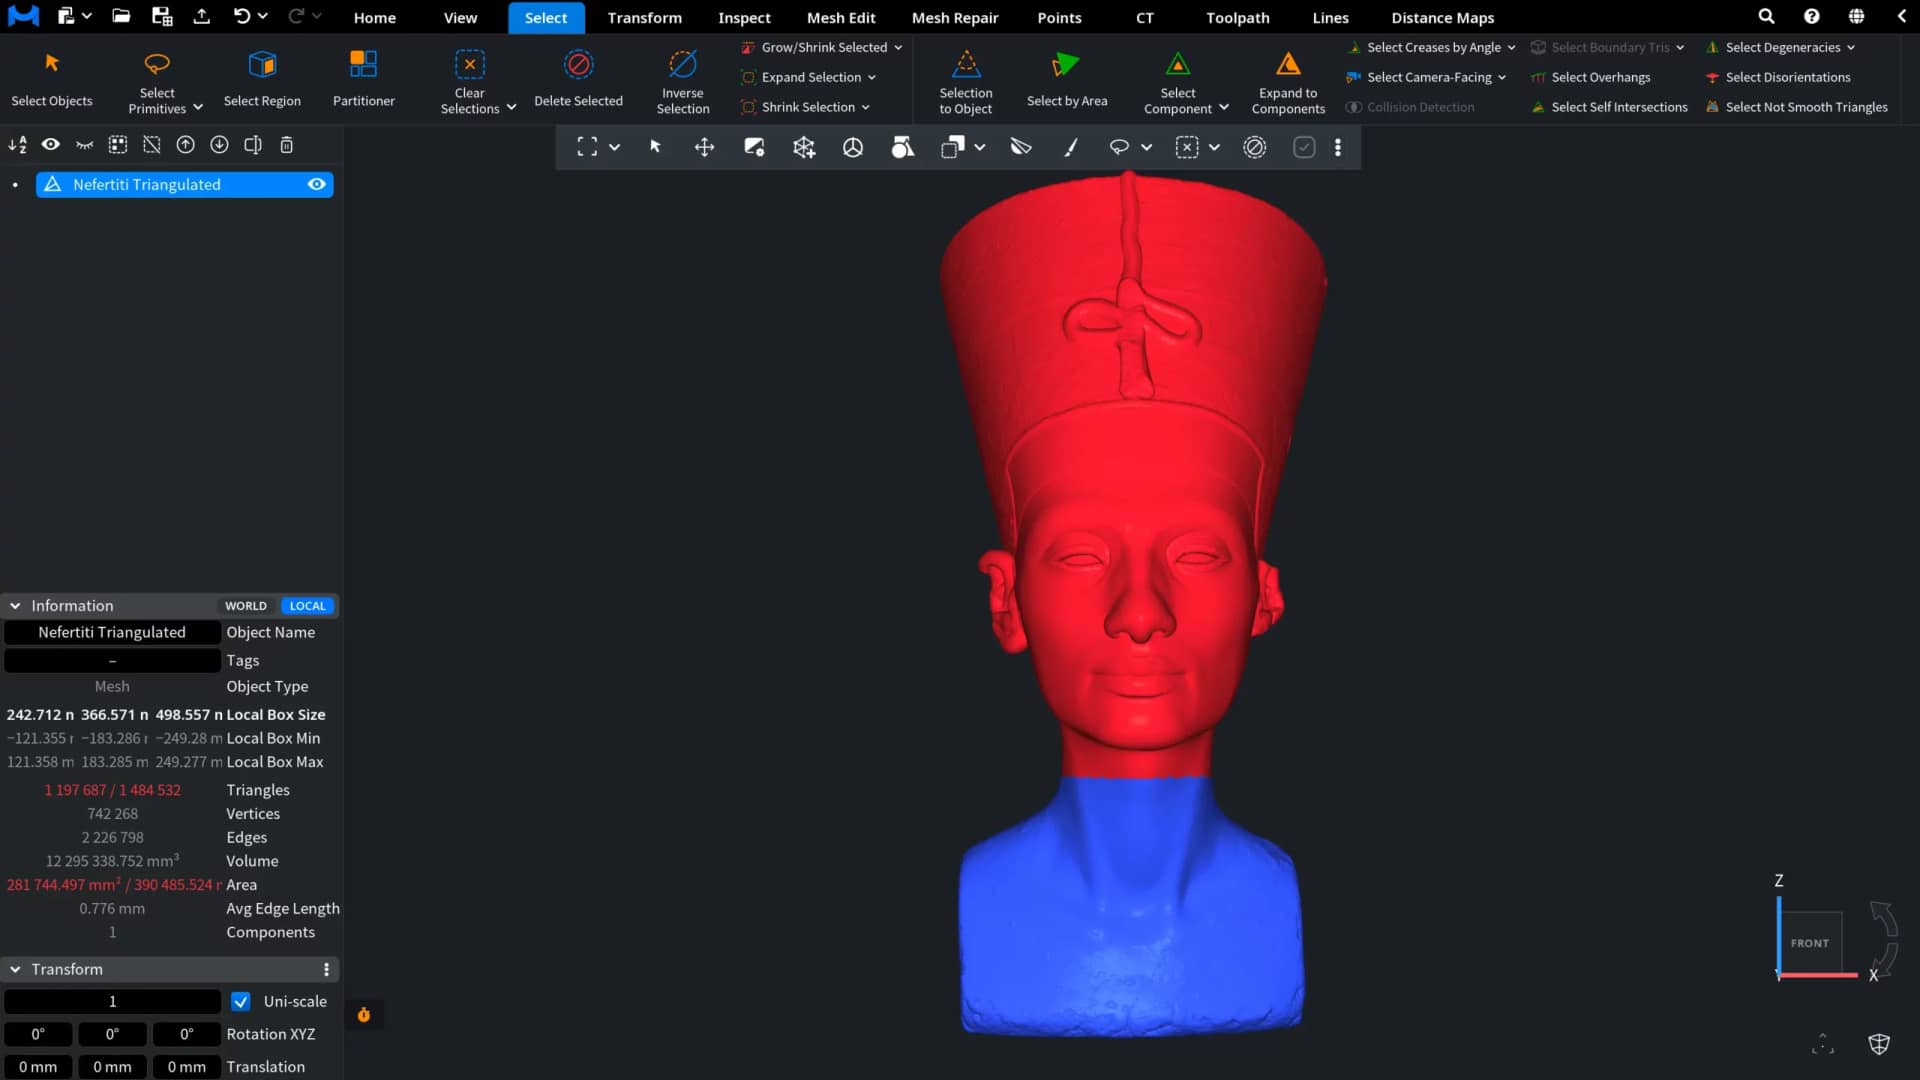Click the trash icon in the object list toolbar
The height and width of the screenshot is (1080, 1920).
287,145
